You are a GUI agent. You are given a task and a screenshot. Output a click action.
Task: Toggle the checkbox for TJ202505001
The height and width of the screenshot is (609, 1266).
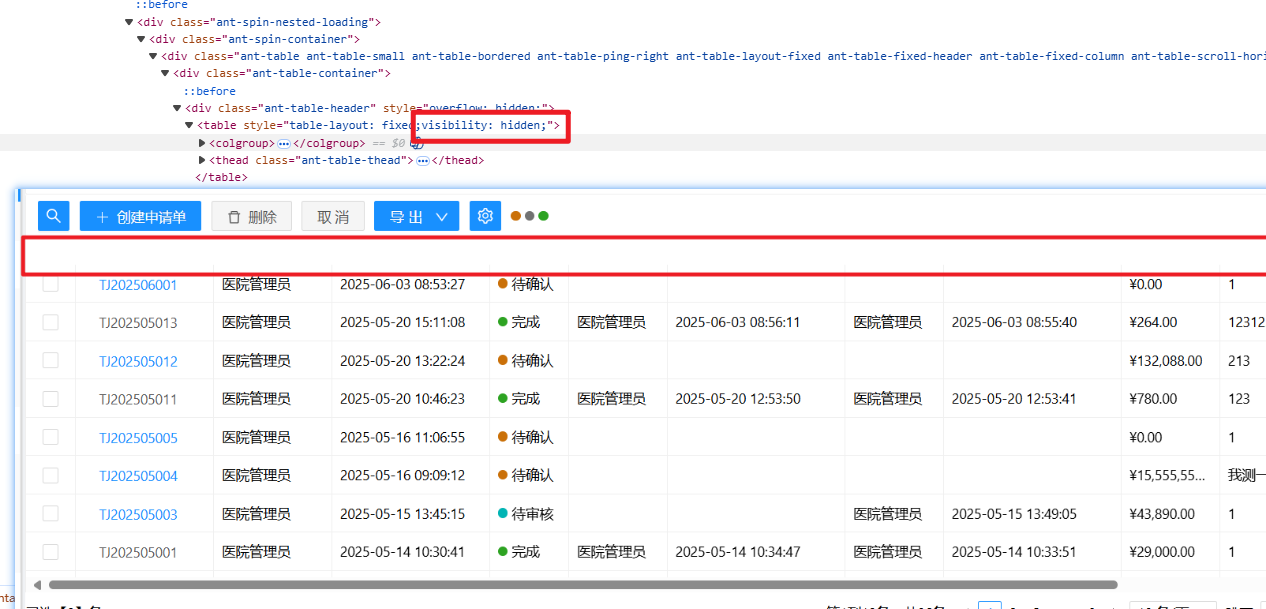point(50,551)
